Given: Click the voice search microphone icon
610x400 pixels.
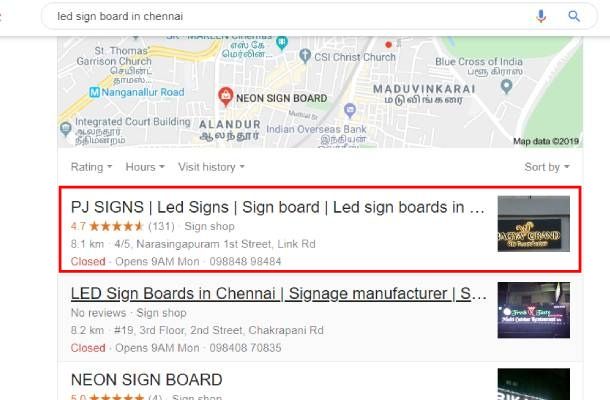Looking at the screenshot, I should [541, 16].
